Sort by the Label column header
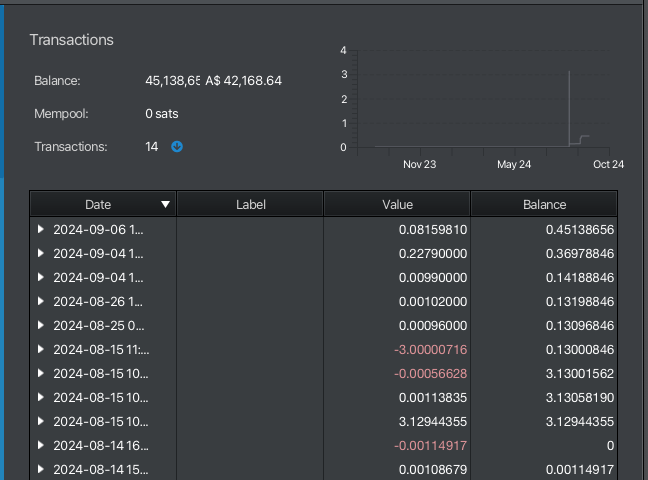 [x=250, y=204]
